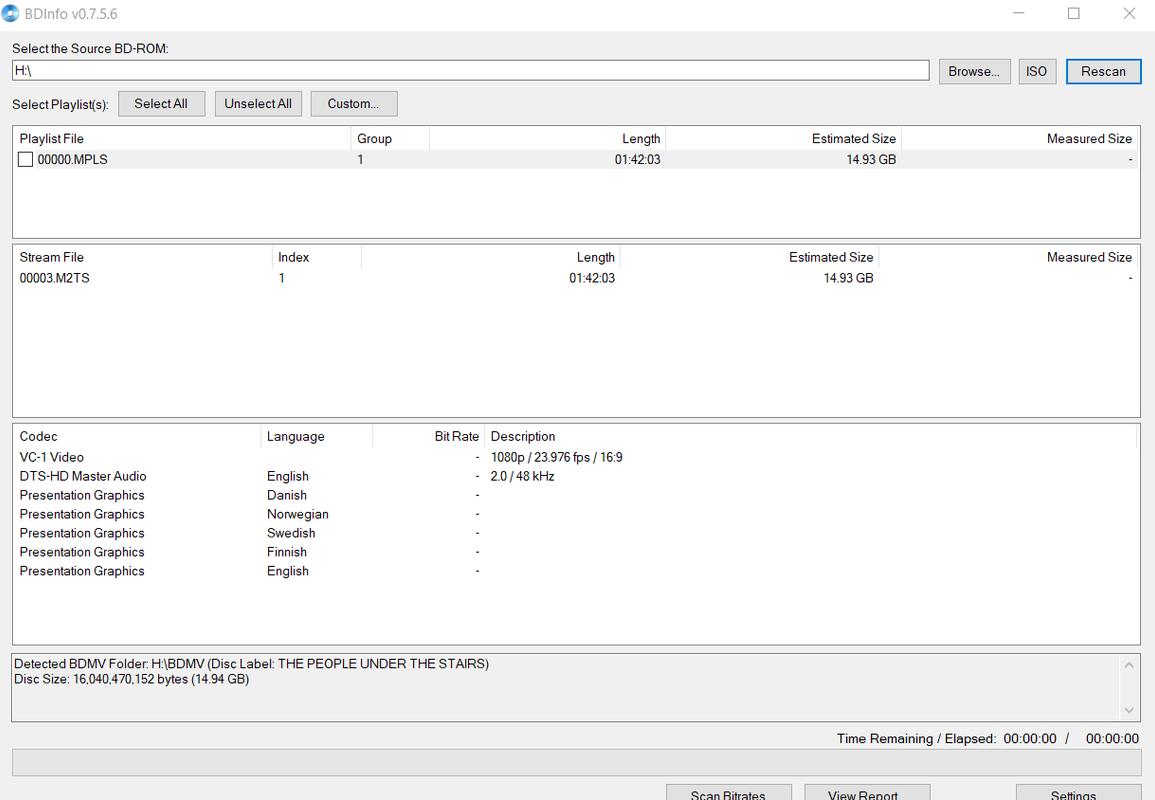Screen dimensions: 1155x800
Task: Tick the 00000.MPLS playlist checkbox
Action: (x=26, y=159)
